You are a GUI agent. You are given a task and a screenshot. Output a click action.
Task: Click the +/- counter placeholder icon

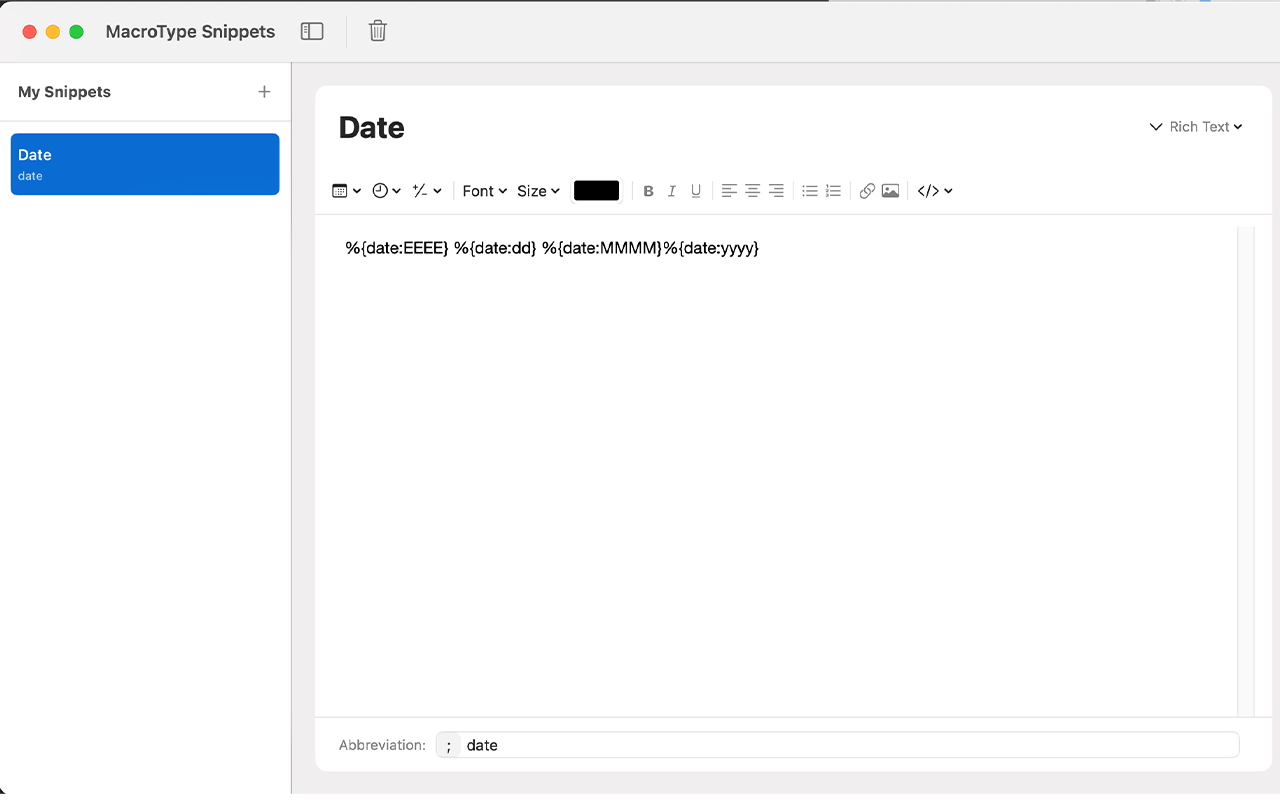coord(422,190)
